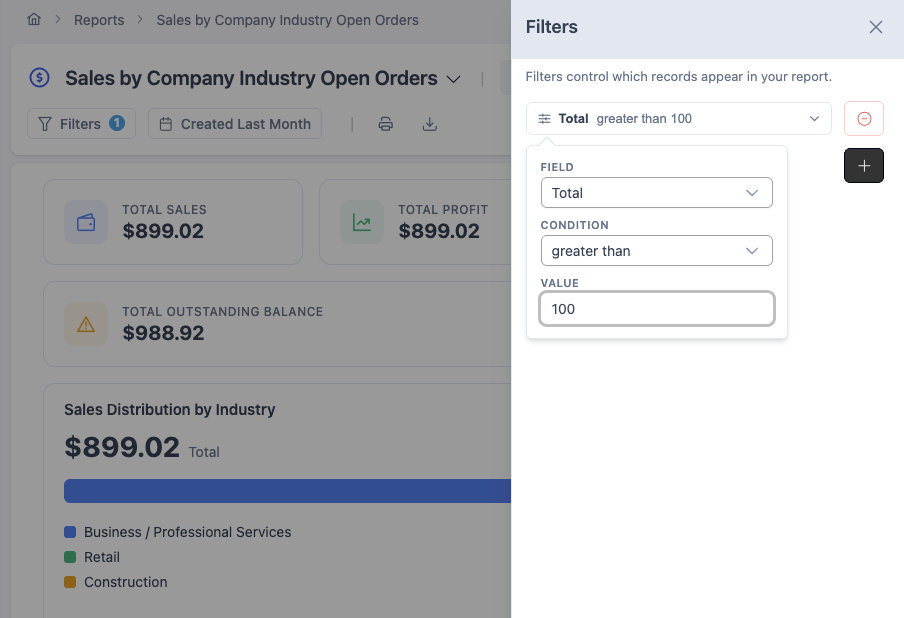Click the Created Last Month date filter
The height and width of the screenshot is (618, 904).
(235, 123)
